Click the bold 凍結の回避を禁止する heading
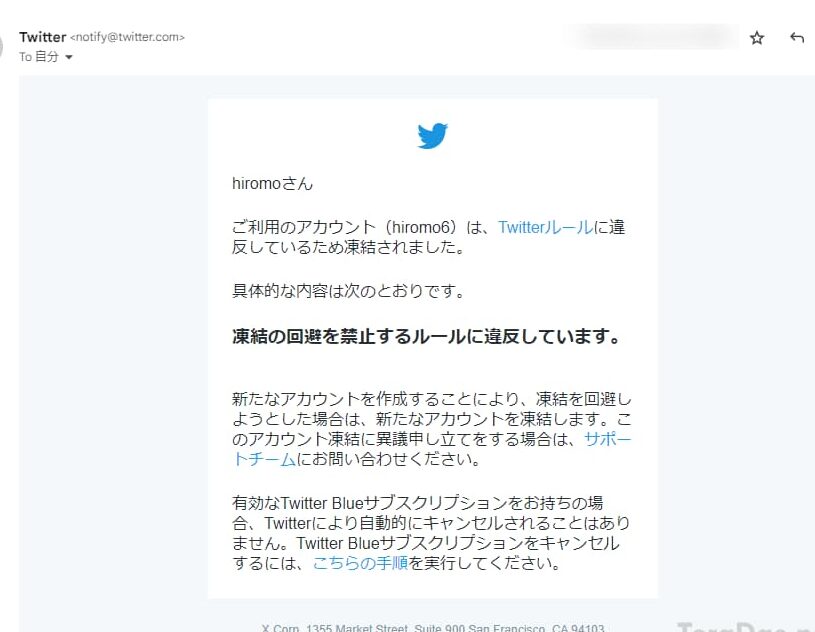Viewport: 815px width, 632px height. click(426, 337)
